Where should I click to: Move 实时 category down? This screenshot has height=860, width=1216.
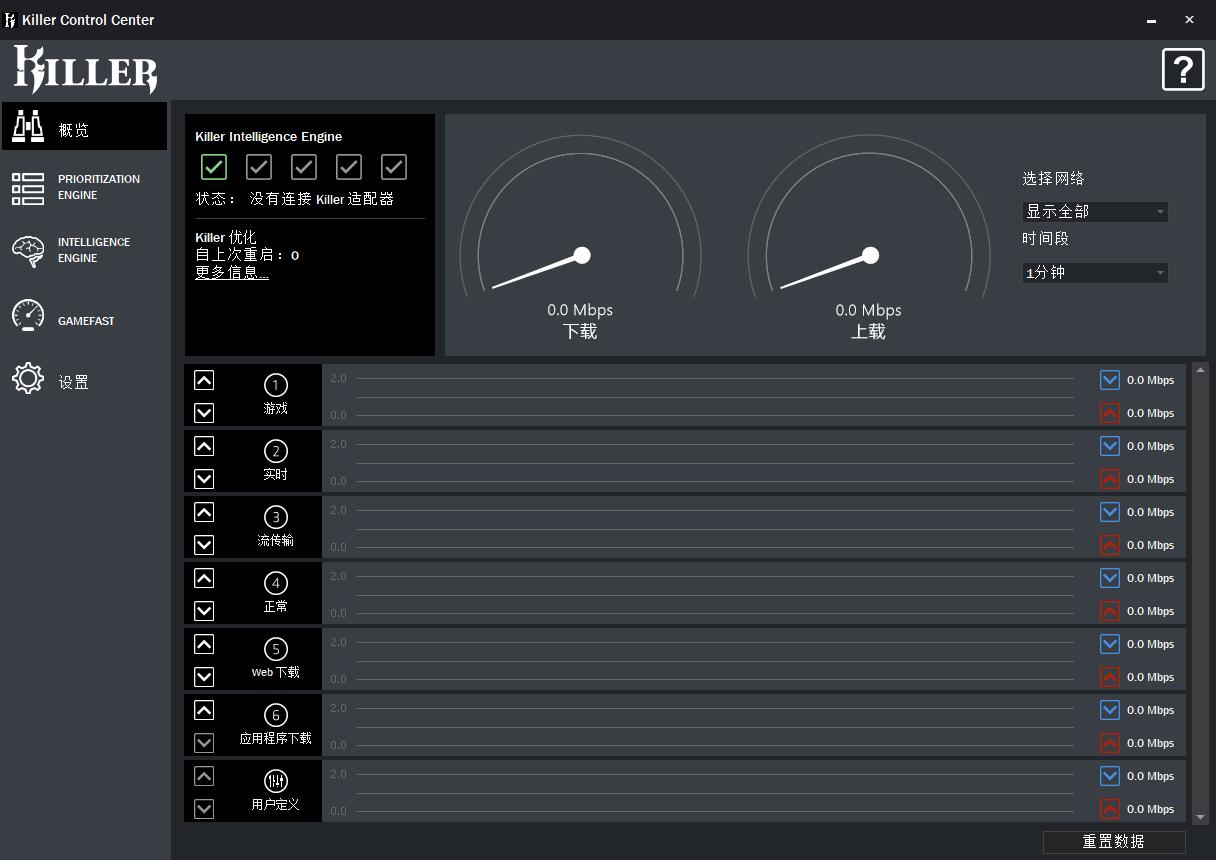pos(204,478)
